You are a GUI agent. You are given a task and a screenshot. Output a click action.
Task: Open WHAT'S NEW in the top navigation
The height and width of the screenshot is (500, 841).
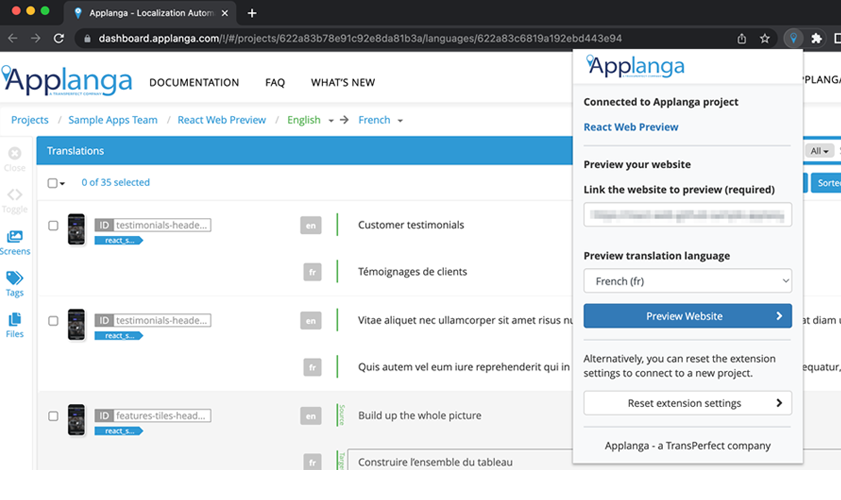coord(343,83)
